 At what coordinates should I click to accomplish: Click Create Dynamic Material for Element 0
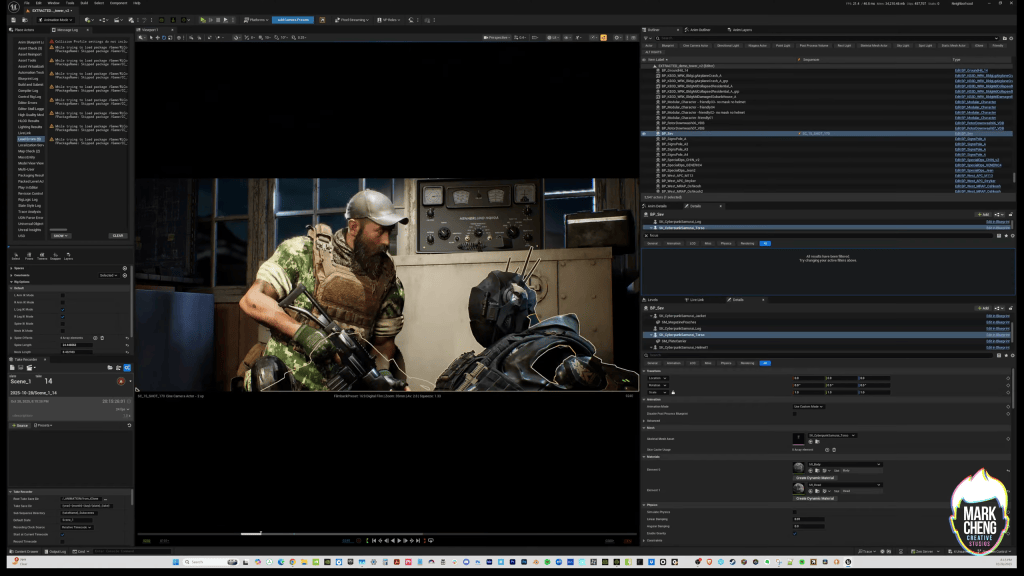point(814,477)
